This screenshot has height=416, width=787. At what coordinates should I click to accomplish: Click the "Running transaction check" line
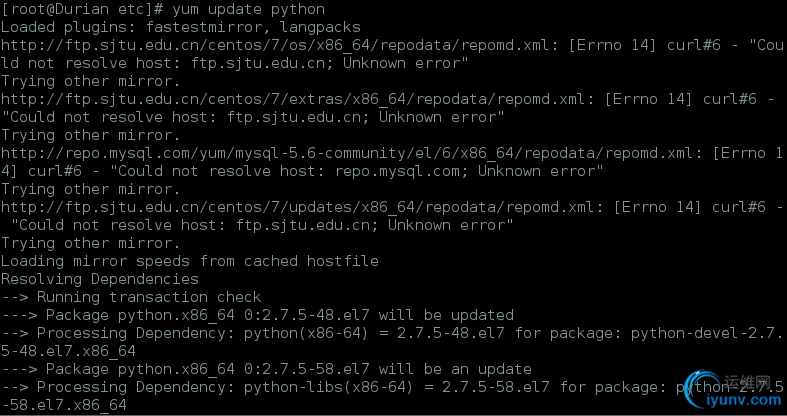click(x=131, y=298)
